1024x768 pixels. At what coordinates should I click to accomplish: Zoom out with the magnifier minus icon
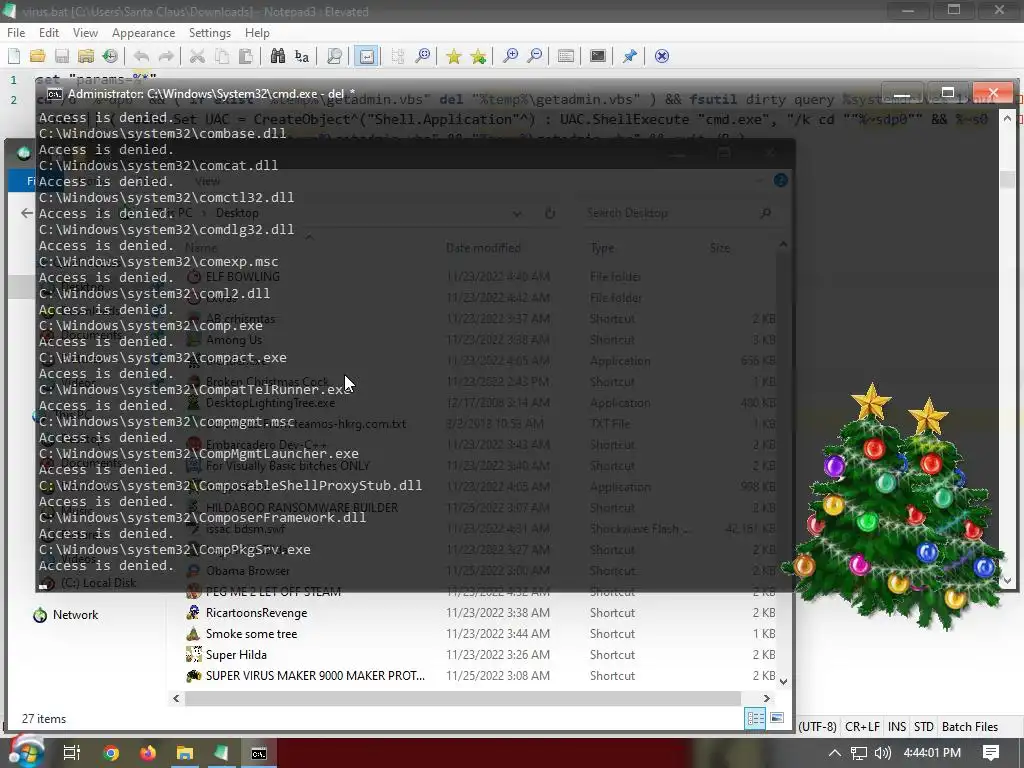click(534, 56)
